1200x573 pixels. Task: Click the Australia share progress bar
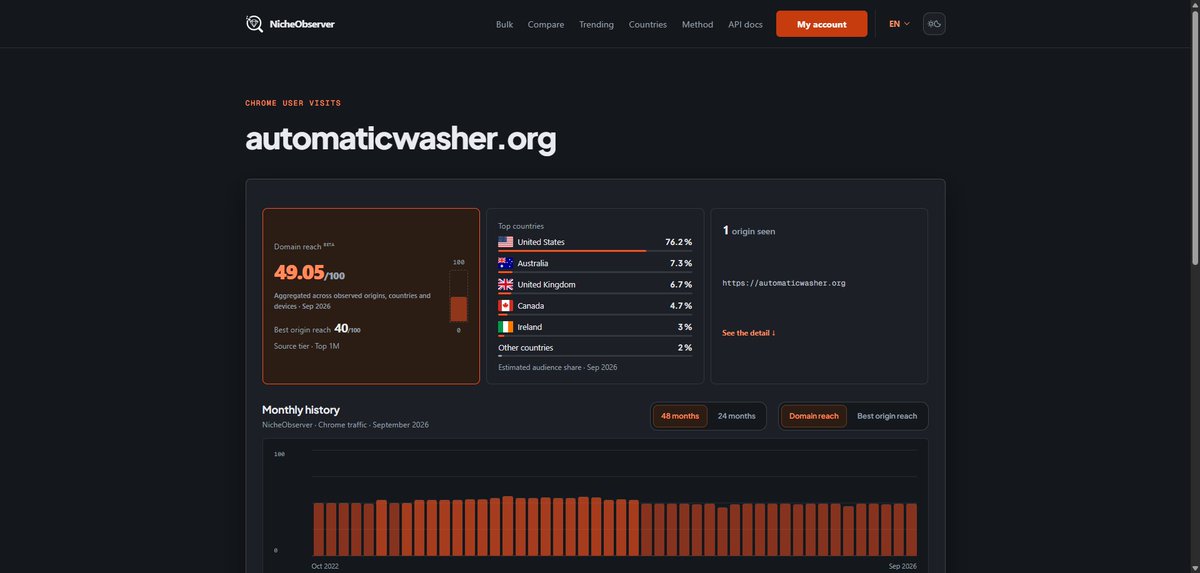[596, 271]
